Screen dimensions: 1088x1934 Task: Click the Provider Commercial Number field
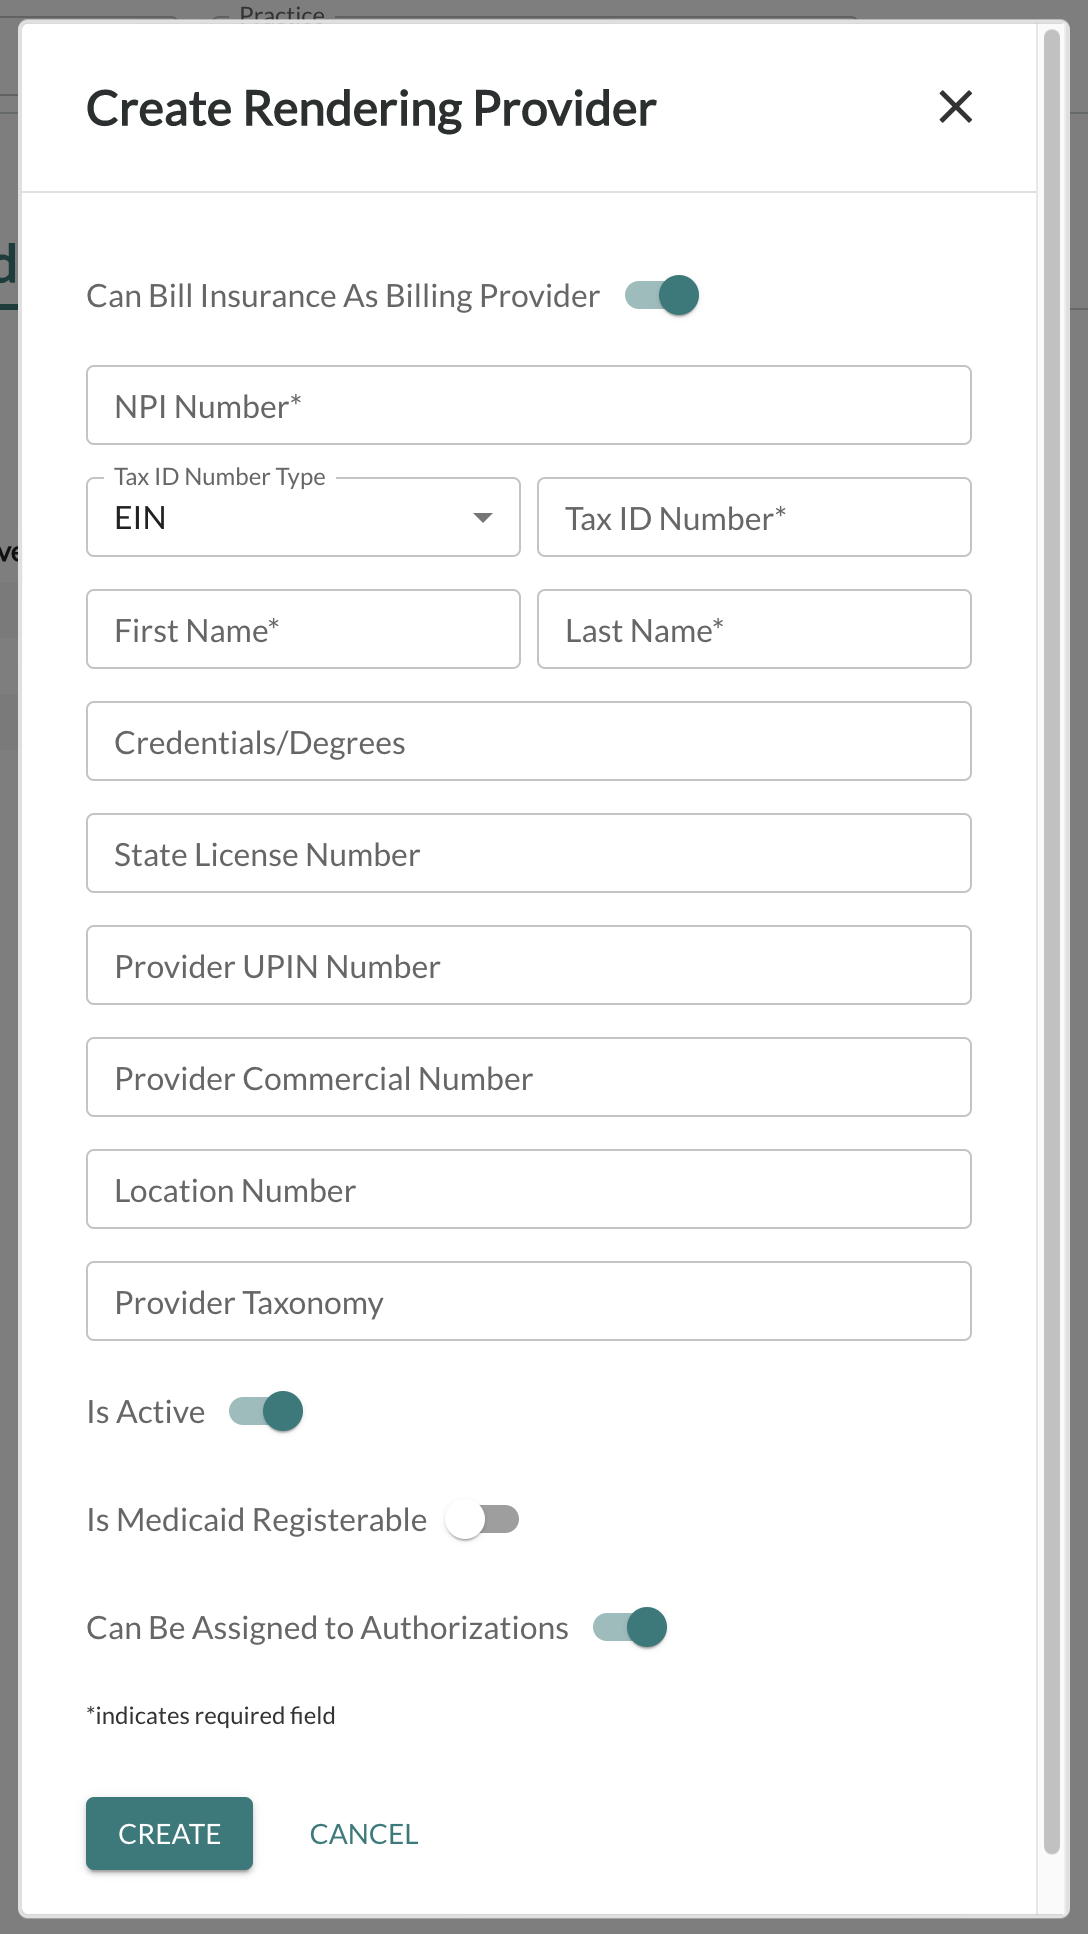529,1077
